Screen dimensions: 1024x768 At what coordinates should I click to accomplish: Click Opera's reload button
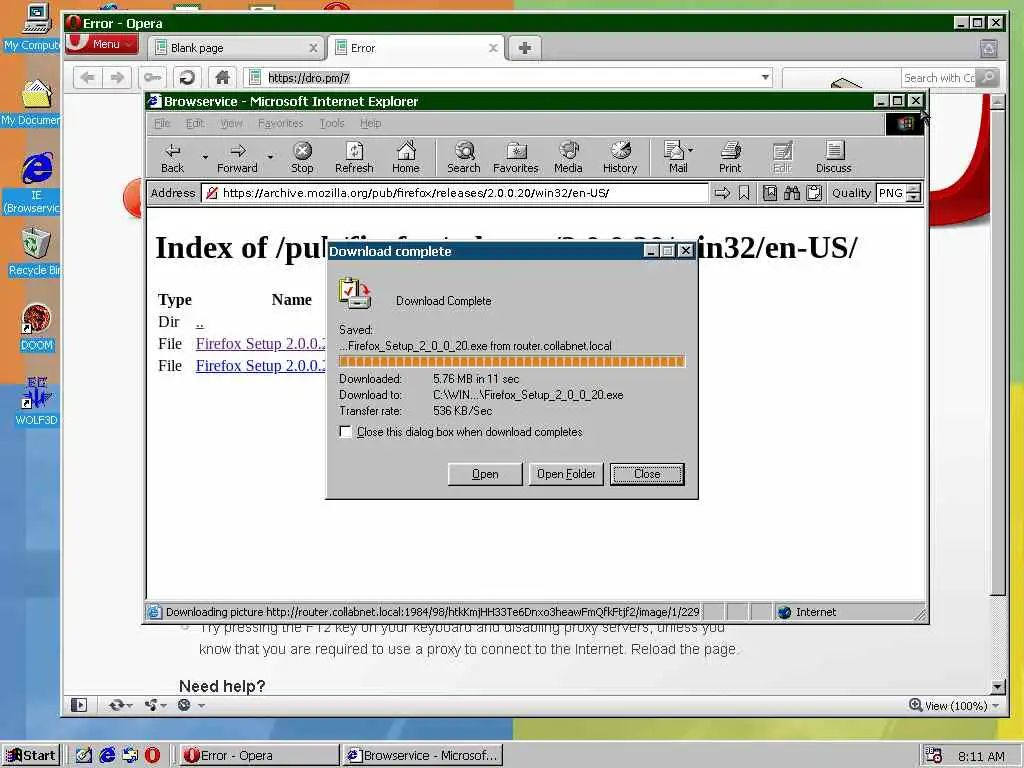[x=187, y=78]
